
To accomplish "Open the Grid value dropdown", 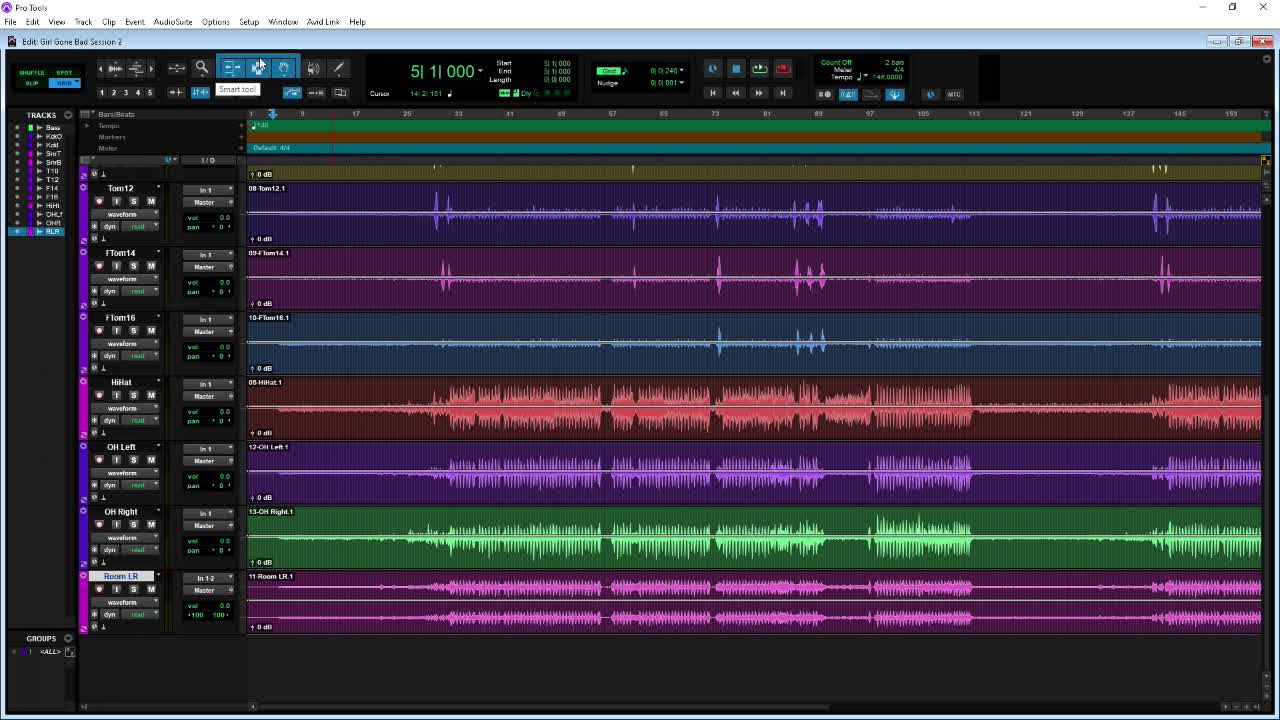I will pos(681,70).
